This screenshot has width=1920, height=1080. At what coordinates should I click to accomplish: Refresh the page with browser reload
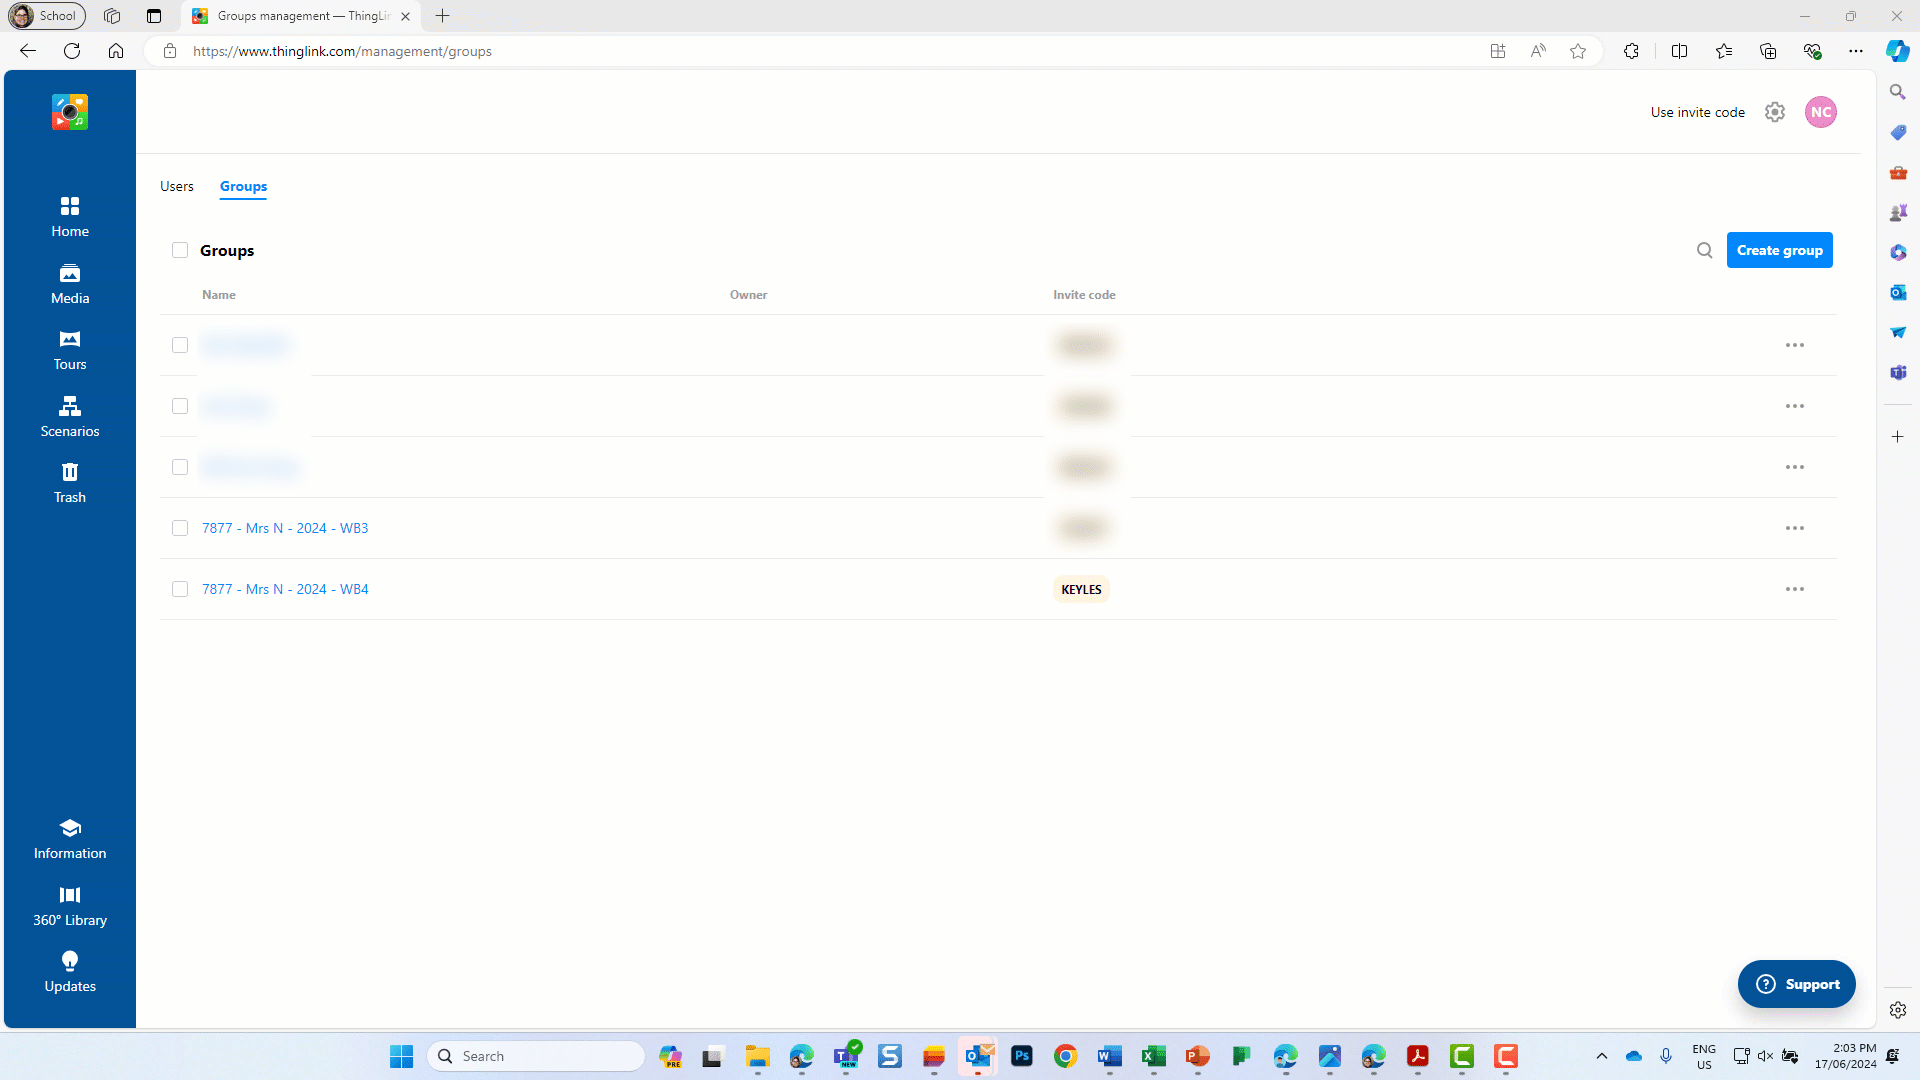pyautogui.click(x=72, y=51)
